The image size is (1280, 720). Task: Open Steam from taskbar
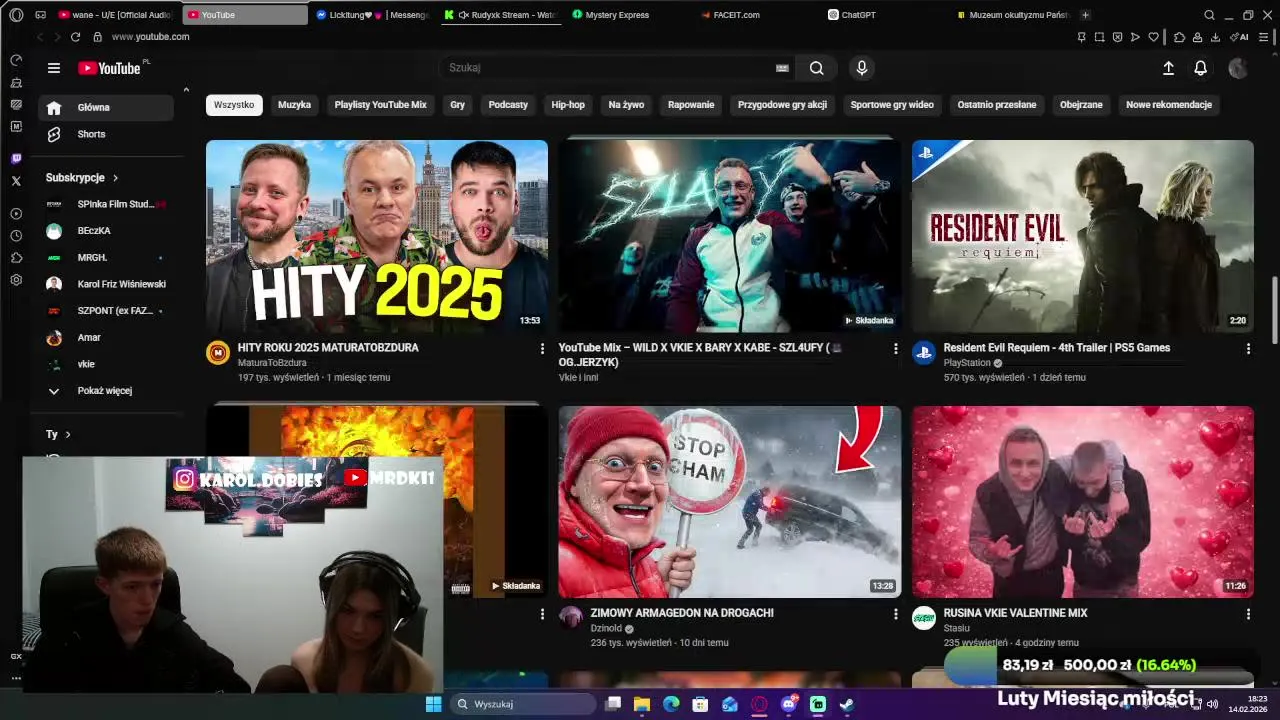[847, 704]
